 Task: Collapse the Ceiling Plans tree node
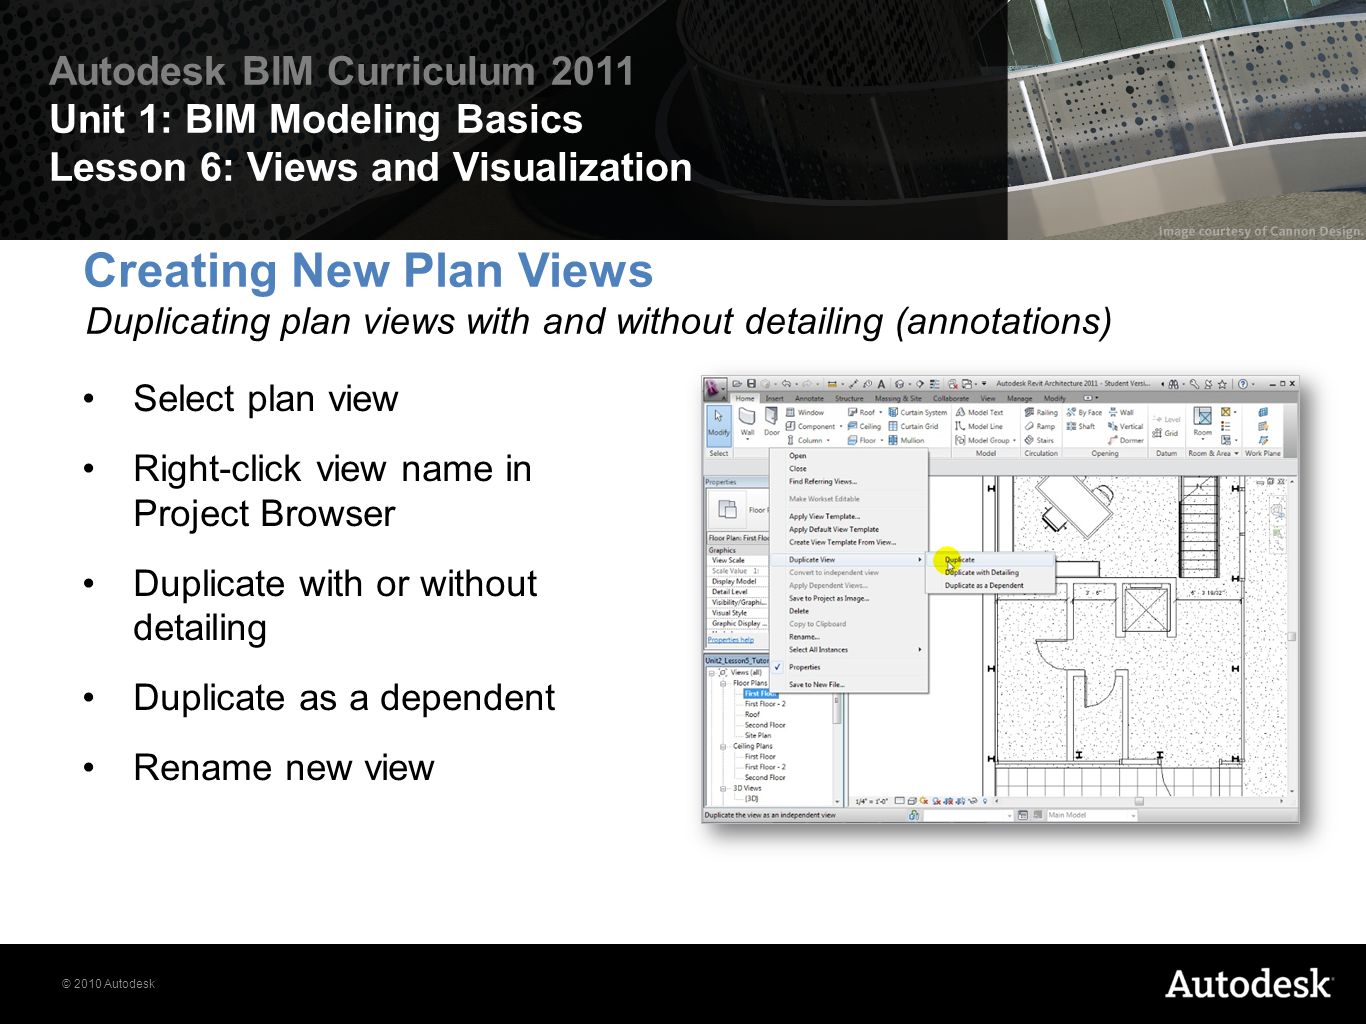(x=723, y=746)
